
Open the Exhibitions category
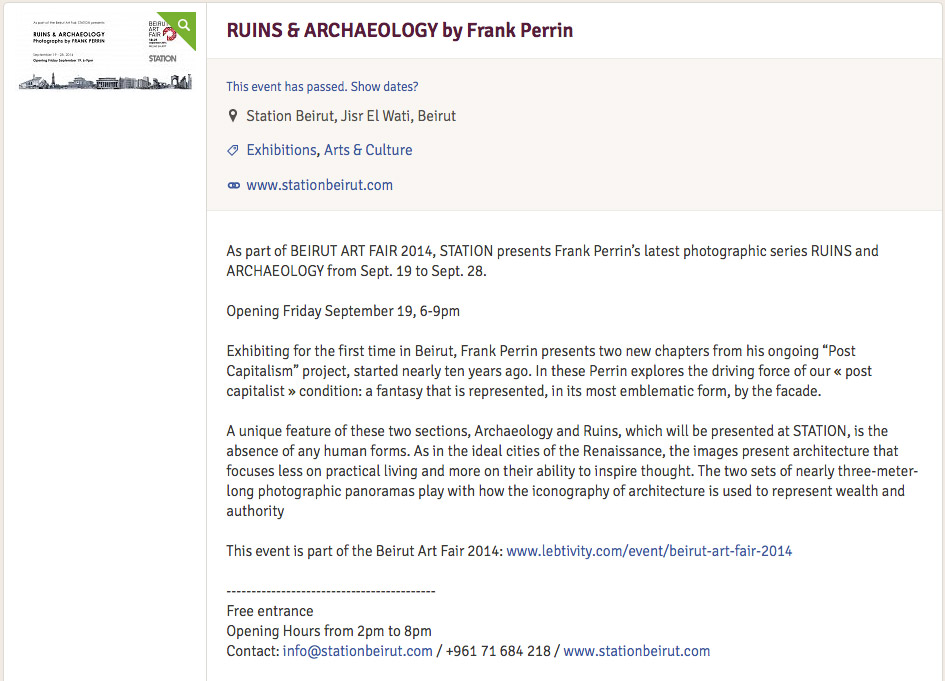(281, 150)
